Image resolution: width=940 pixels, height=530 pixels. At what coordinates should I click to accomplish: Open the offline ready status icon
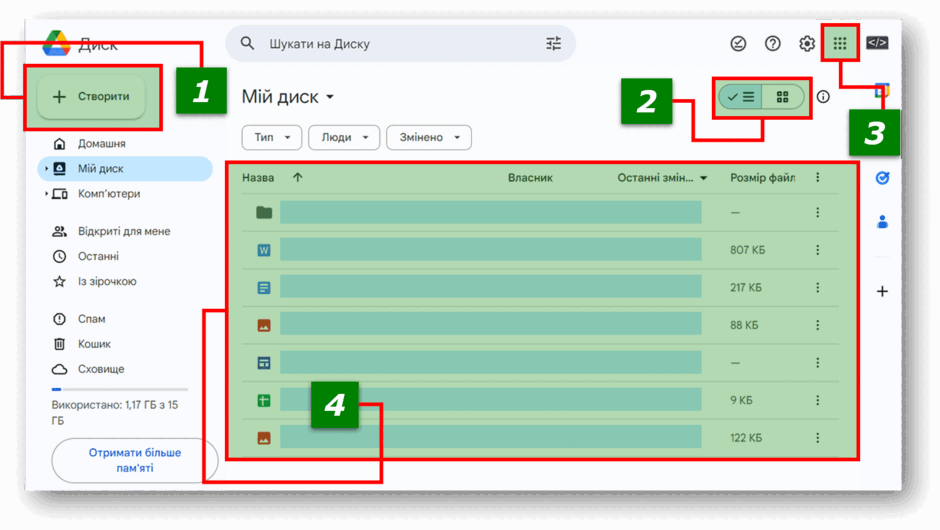738,43
